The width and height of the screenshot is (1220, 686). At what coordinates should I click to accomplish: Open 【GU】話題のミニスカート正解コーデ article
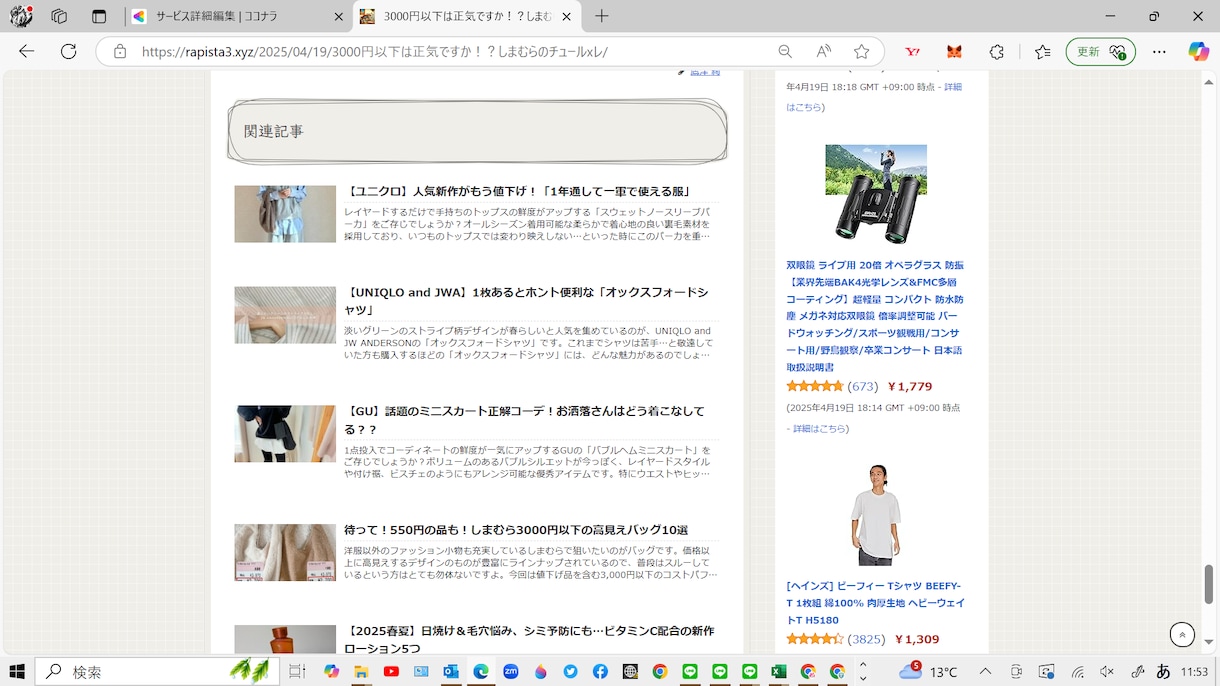525,420
